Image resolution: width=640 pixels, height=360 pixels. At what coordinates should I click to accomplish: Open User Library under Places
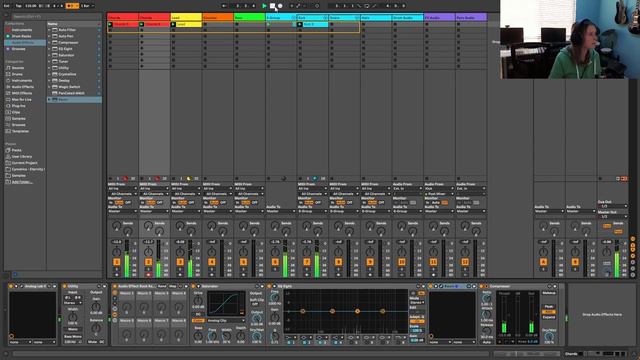click(22, 157)
